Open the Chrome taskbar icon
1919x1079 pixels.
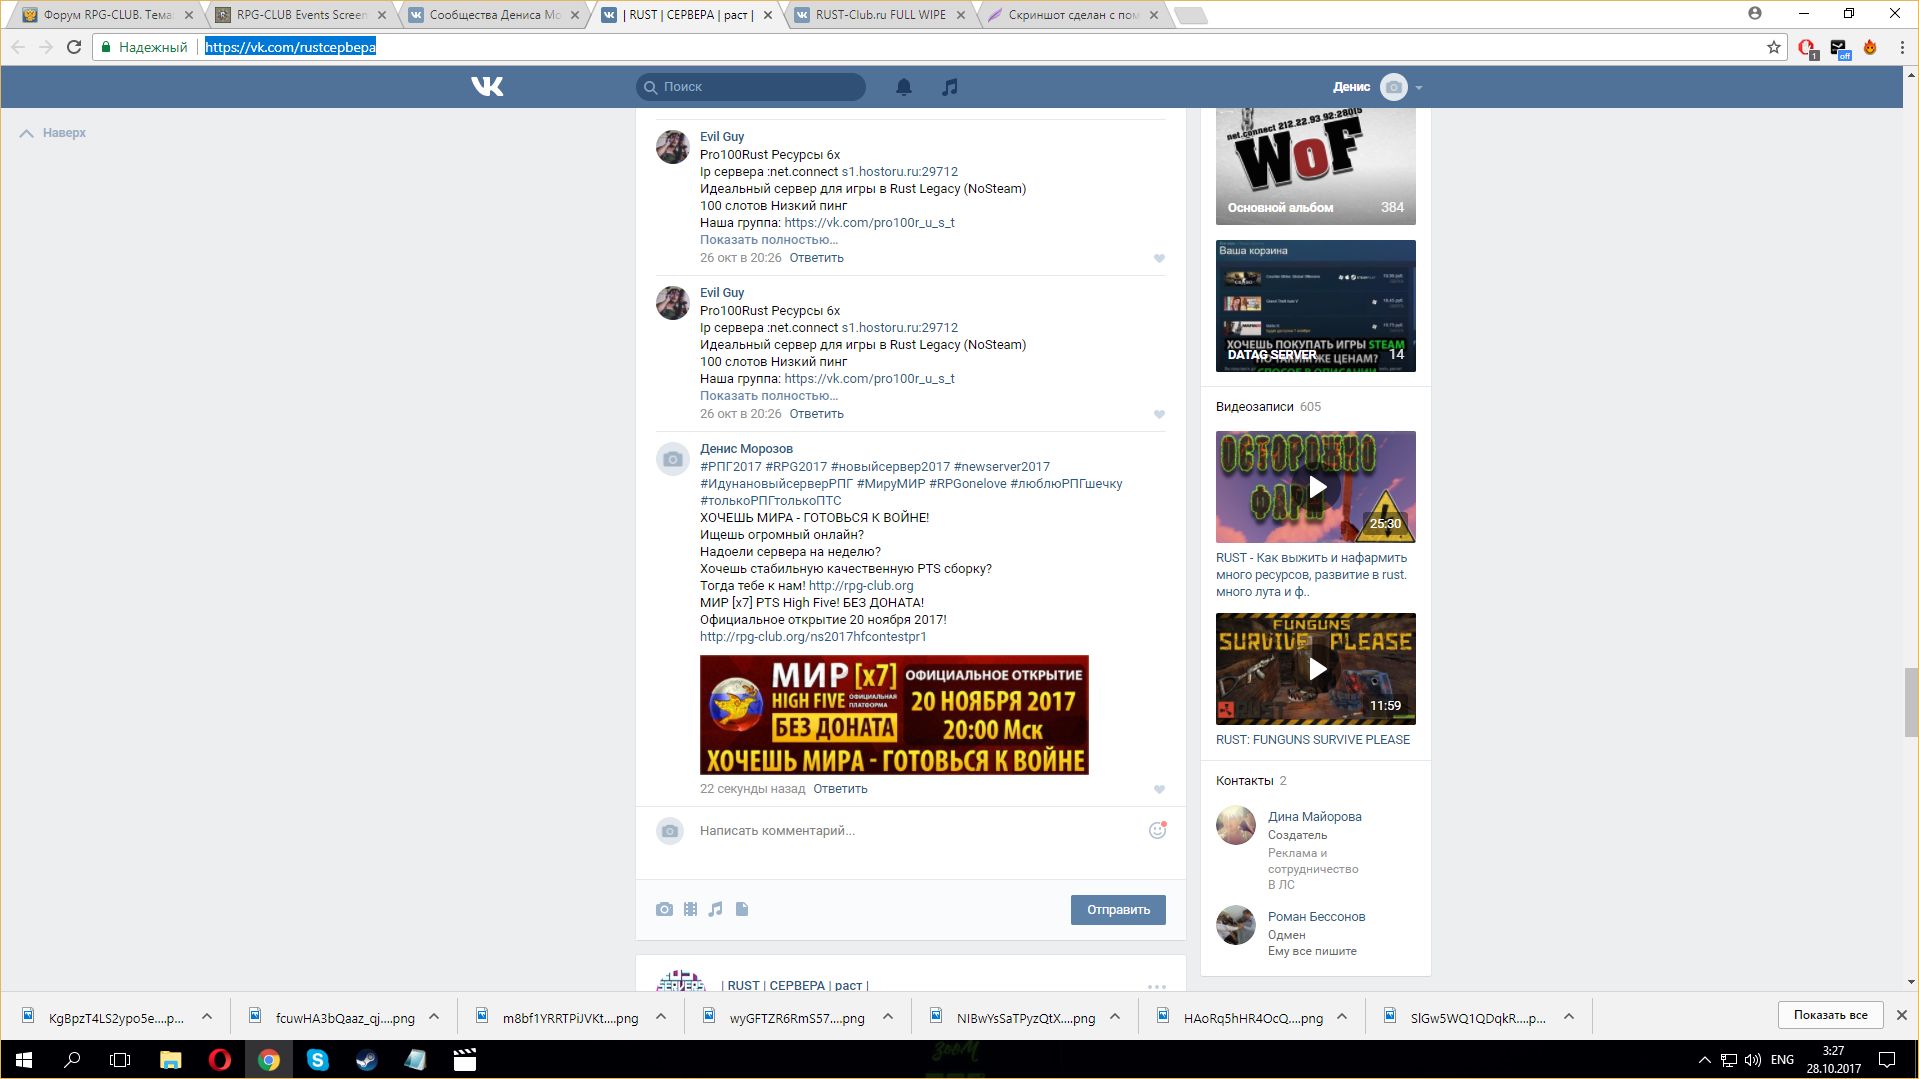[x=269, y=1060]
